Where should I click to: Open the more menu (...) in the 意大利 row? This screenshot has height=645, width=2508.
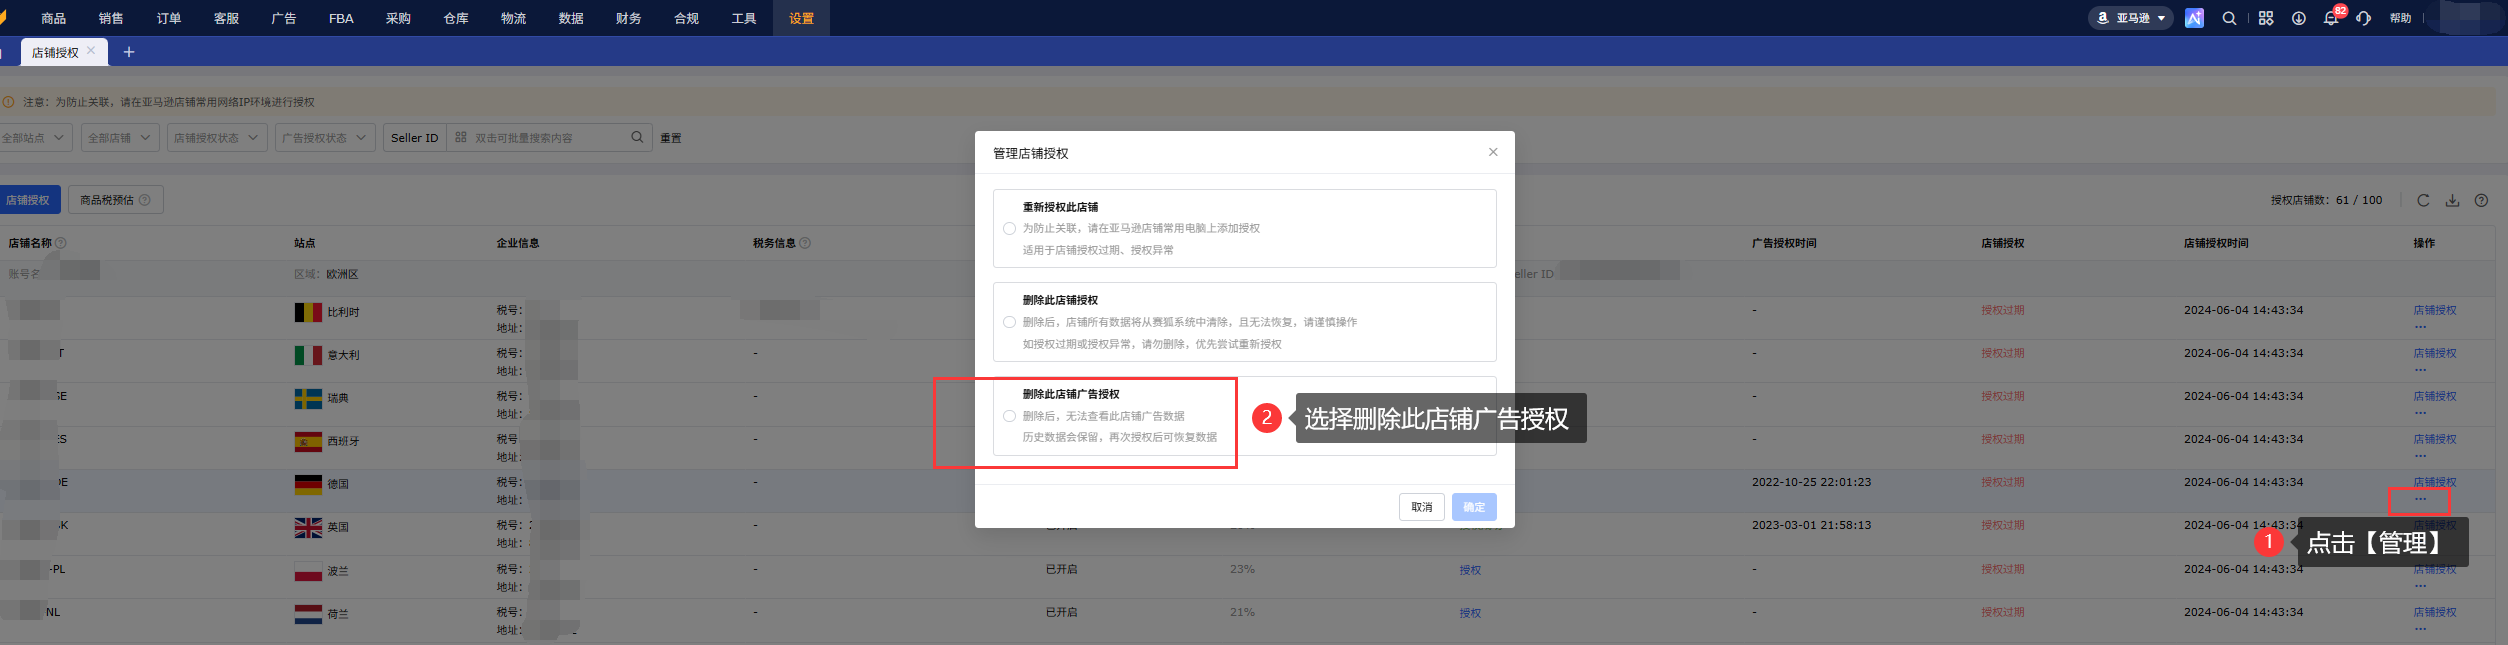(x=2420, y=369)
